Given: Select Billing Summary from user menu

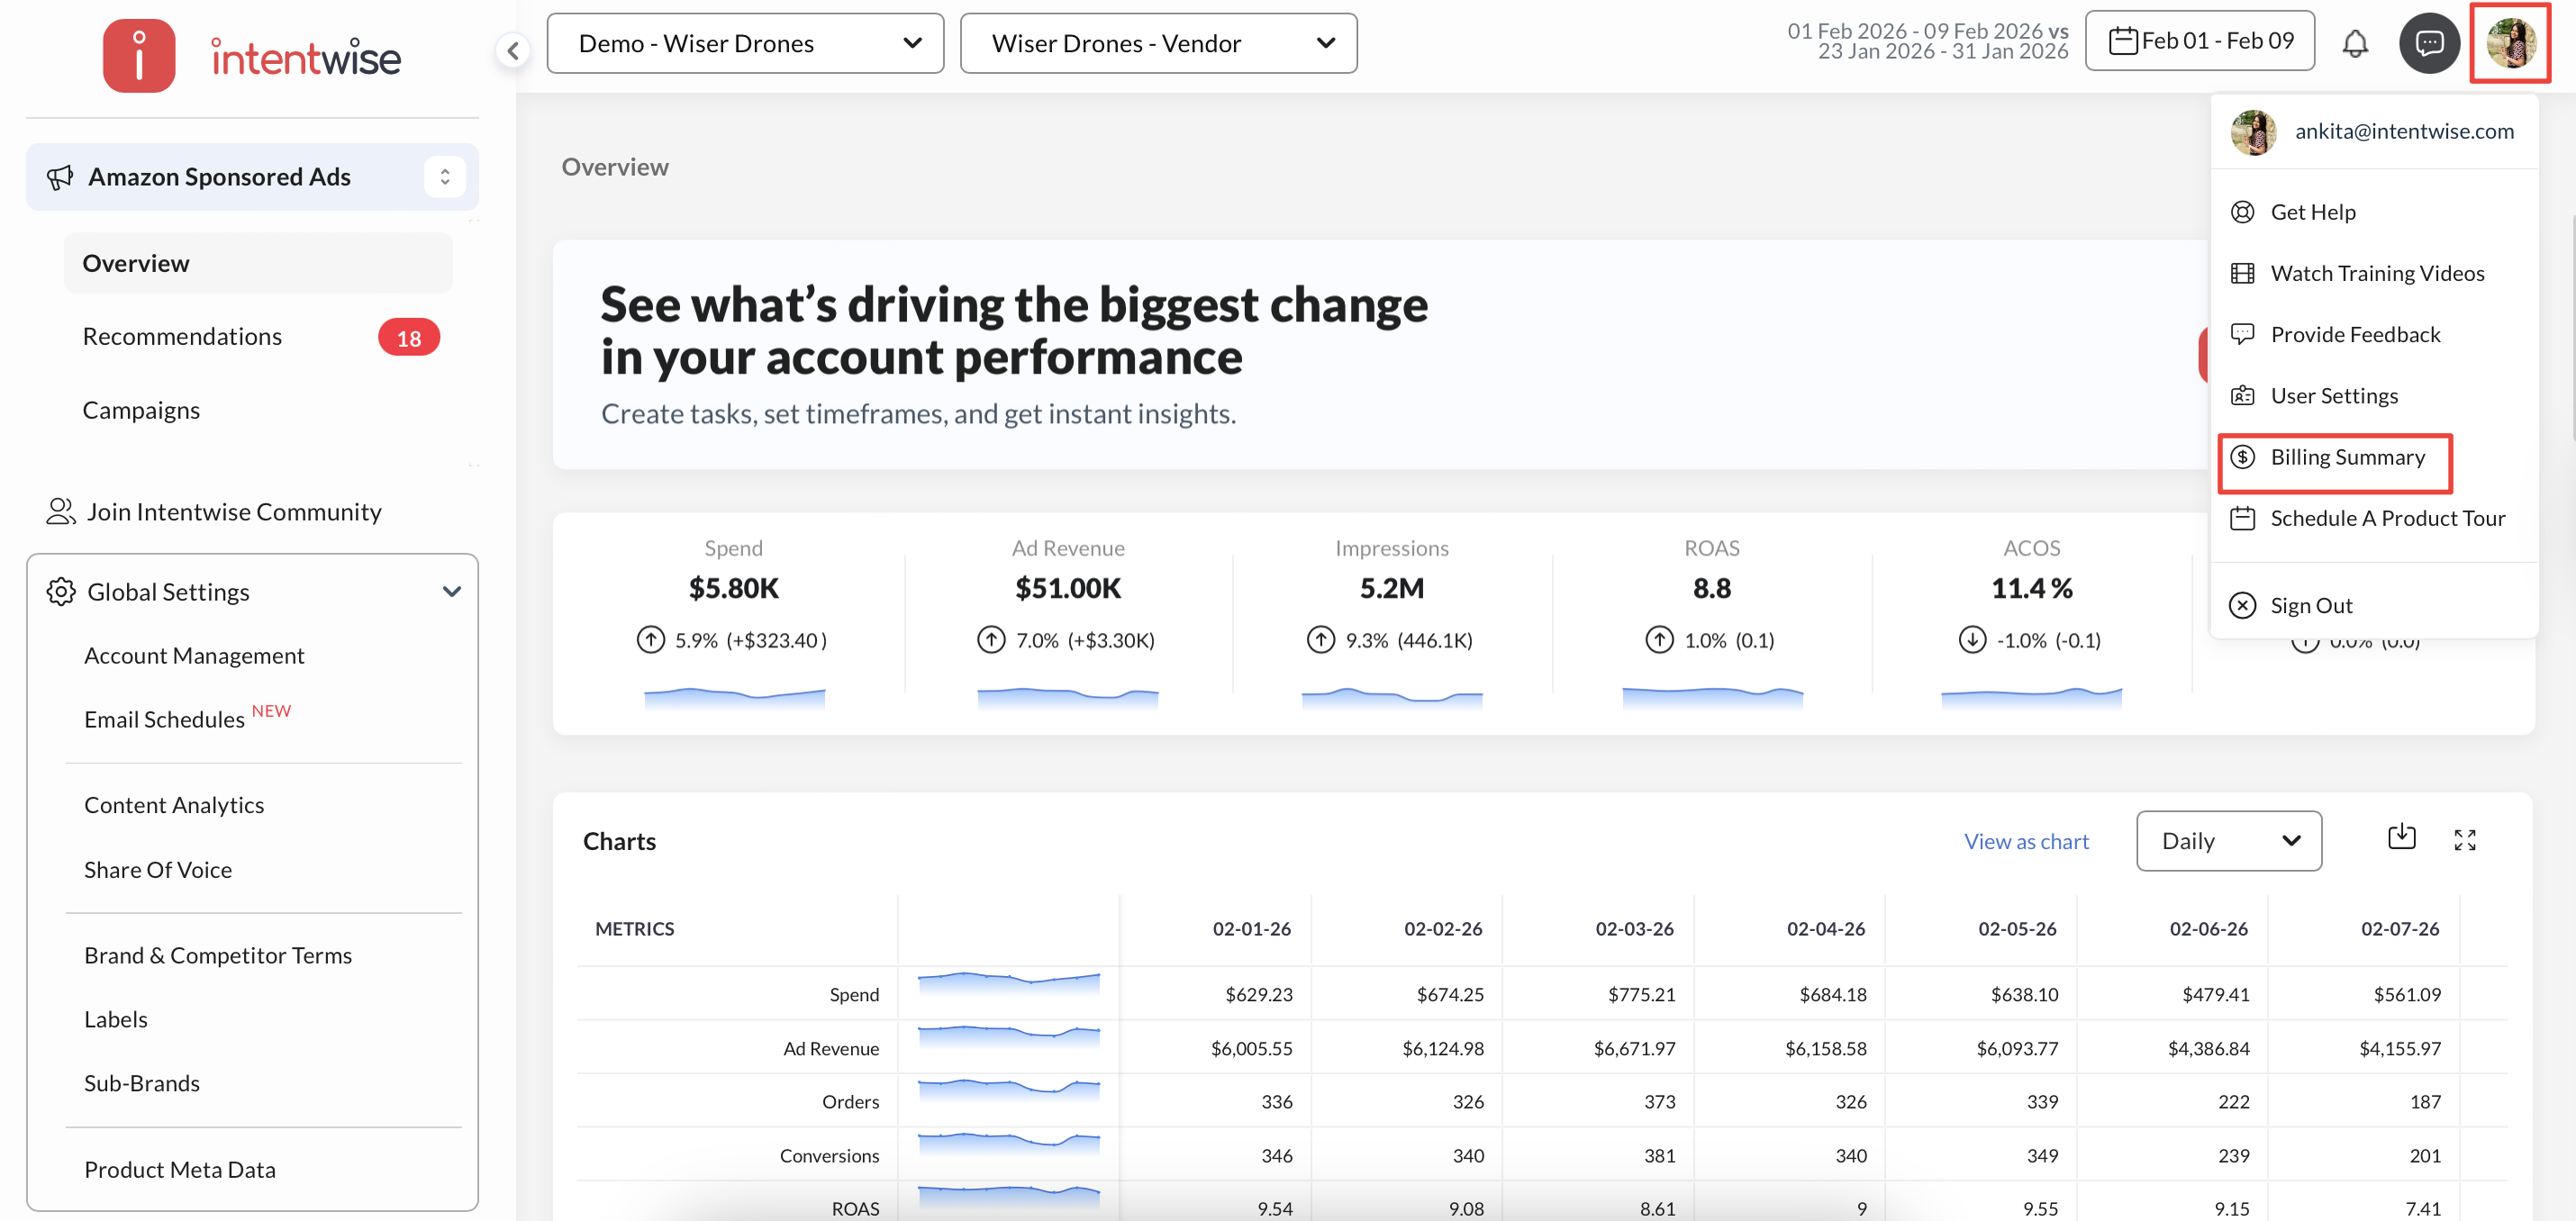Looking at the screenshot, I should (x=2346, y=457).
